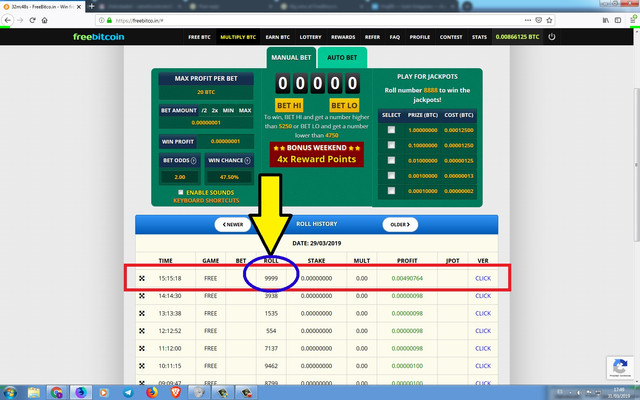Open the LOTTERY menu item
Image resolution: width=640 pixels, height=400 pixels.
(x=311, y=37)
